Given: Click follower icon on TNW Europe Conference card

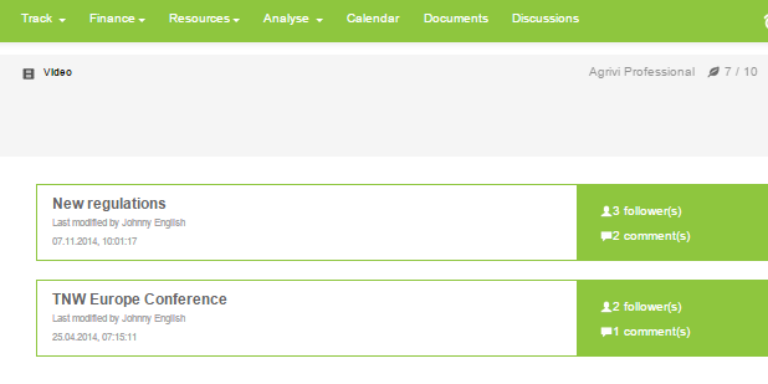Looking at the screenshot, I should click(x=606, y=307).
